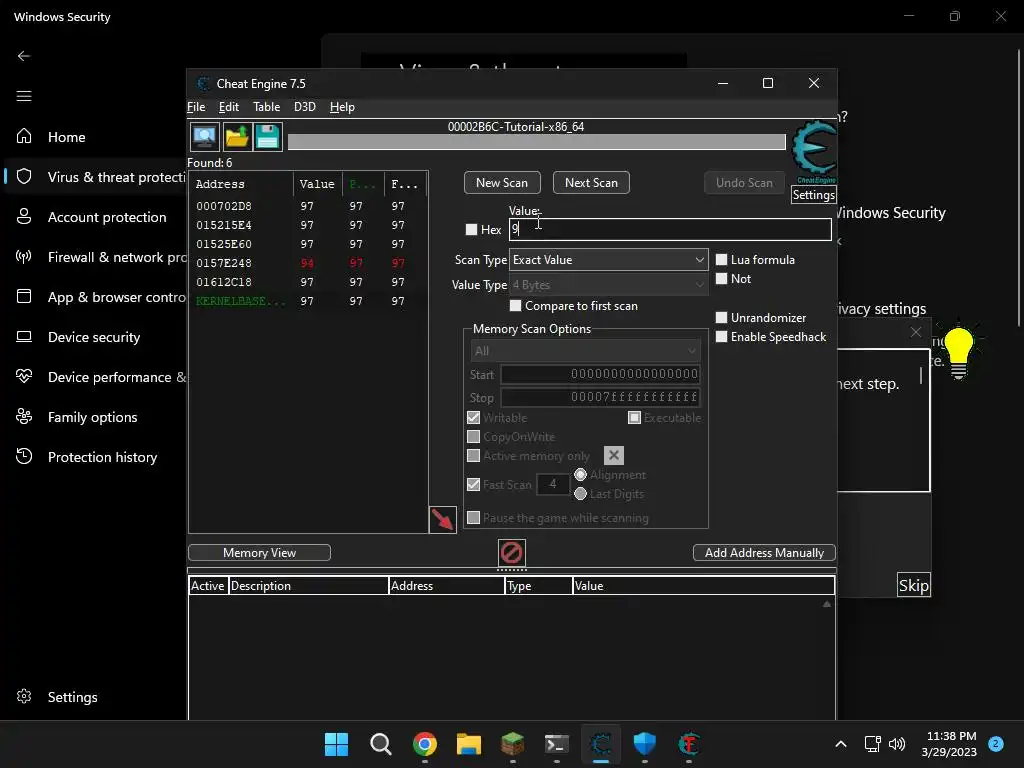The height and width of the screenshot is (768, 1024).
Task: Toggle the Executable checkbox
Action: click(x=634, y=417)
